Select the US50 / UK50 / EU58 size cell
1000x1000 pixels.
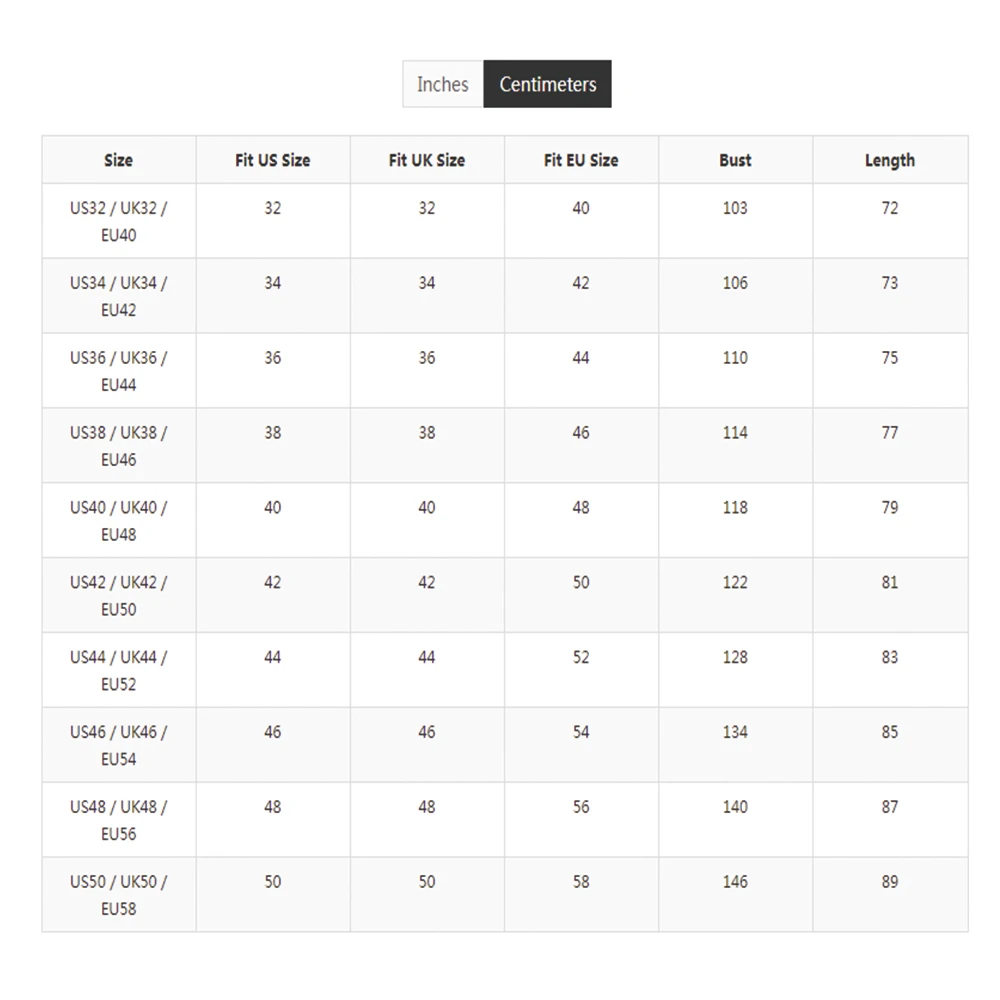[119, 895]
